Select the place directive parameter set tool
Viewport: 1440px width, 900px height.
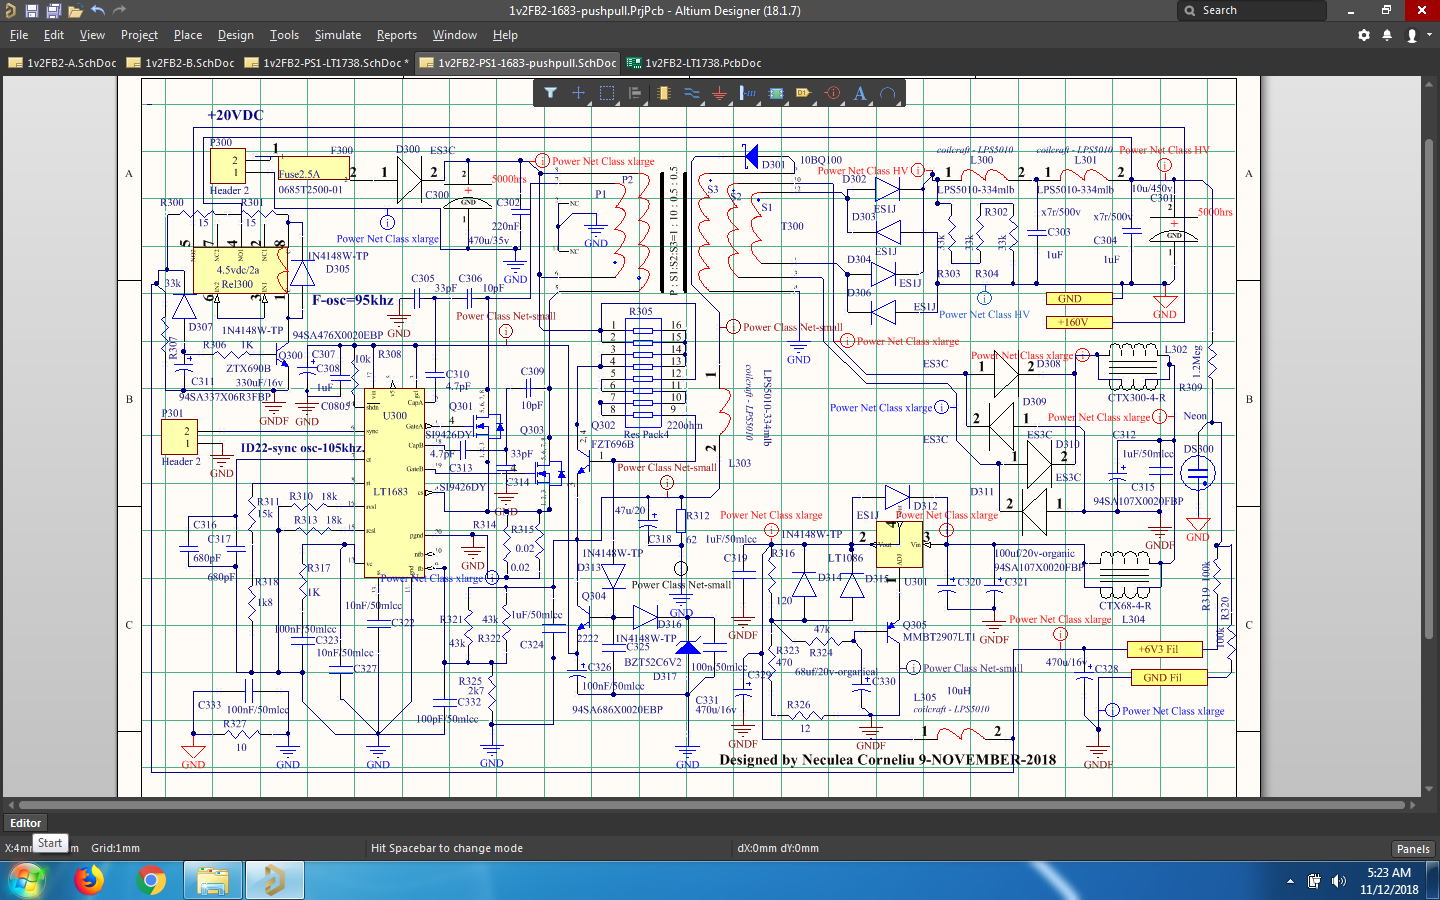pyautogui.click(x=832, y=93)
